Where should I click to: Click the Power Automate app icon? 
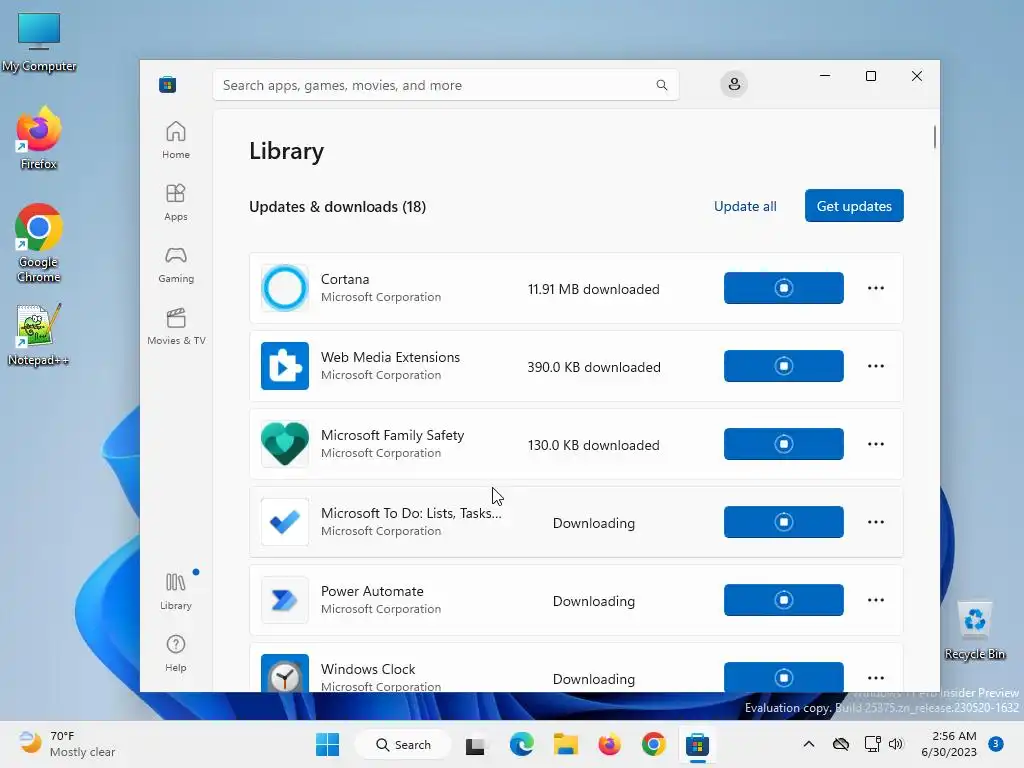[x=285, y=600]
